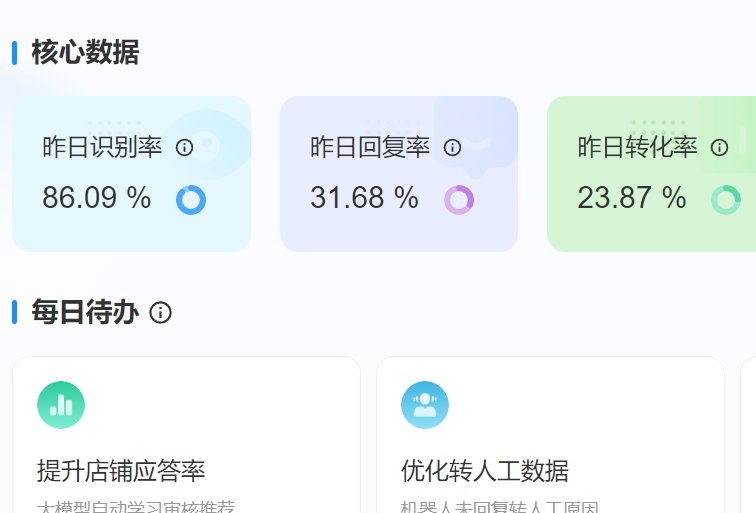Click the info icon beside 昨日回复率
This screenshot has width=756, height=513.
pyautogui.click(x=452, y=148)
